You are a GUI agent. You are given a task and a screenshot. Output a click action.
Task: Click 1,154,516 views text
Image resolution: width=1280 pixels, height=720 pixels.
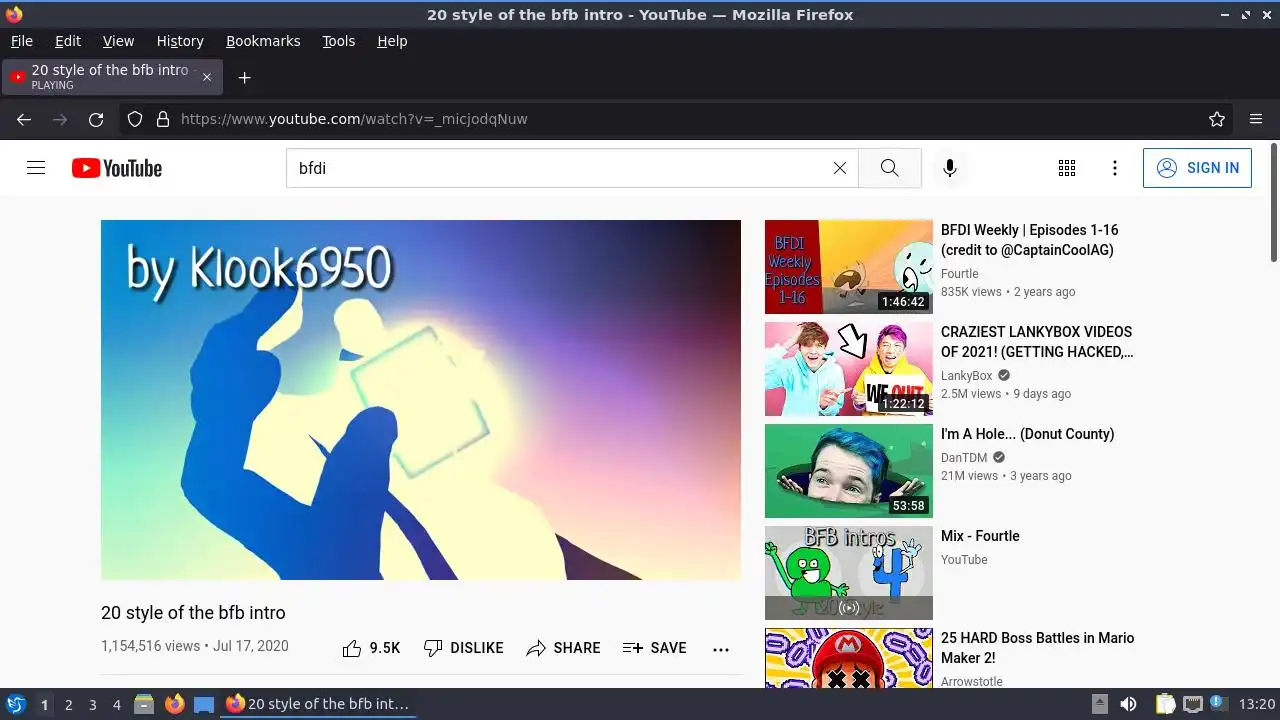point(150,646)
